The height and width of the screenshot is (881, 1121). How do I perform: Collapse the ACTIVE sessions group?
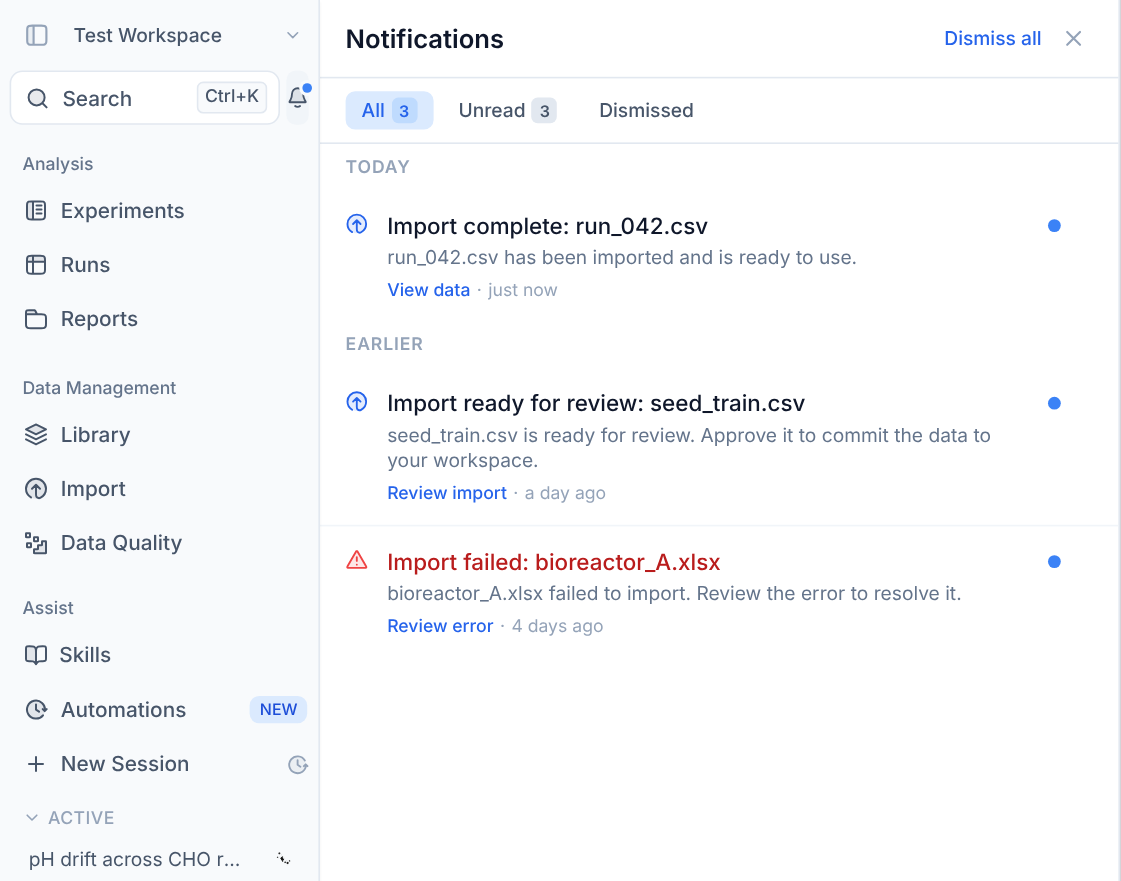click(70, 817)
